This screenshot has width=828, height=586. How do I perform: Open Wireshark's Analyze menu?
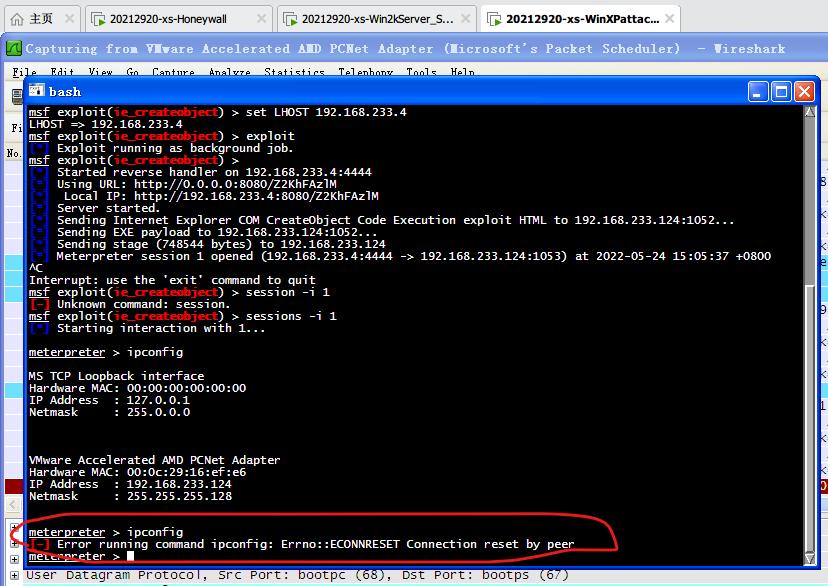click(x=229, y=72)
